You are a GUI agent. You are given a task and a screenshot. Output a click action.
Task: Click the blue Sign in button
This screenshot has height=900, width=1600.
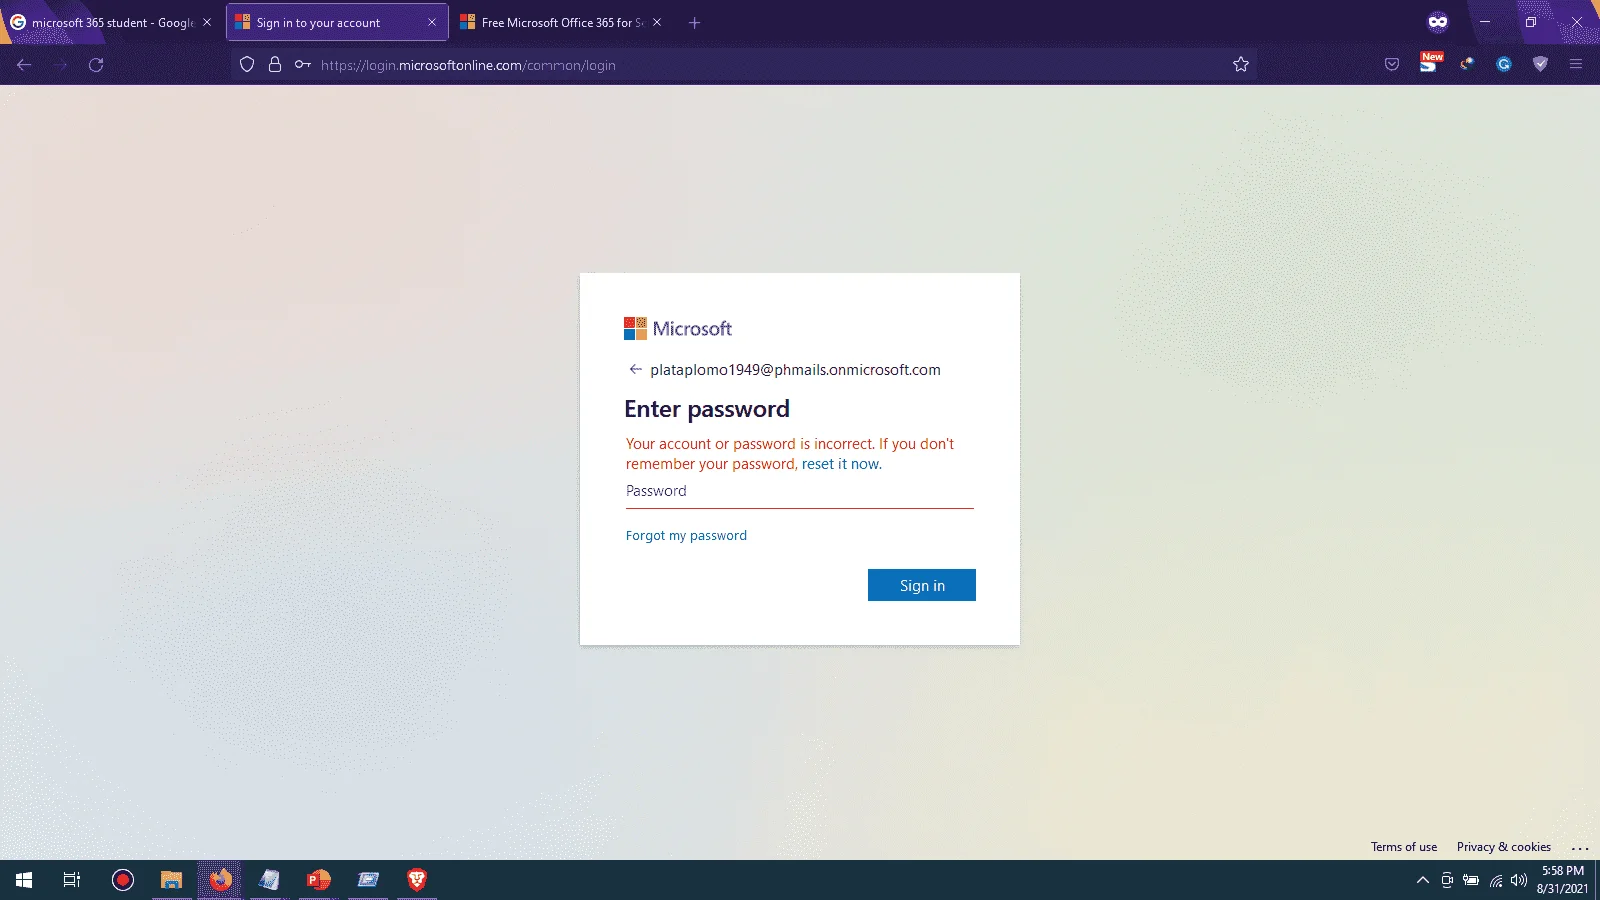922,585
